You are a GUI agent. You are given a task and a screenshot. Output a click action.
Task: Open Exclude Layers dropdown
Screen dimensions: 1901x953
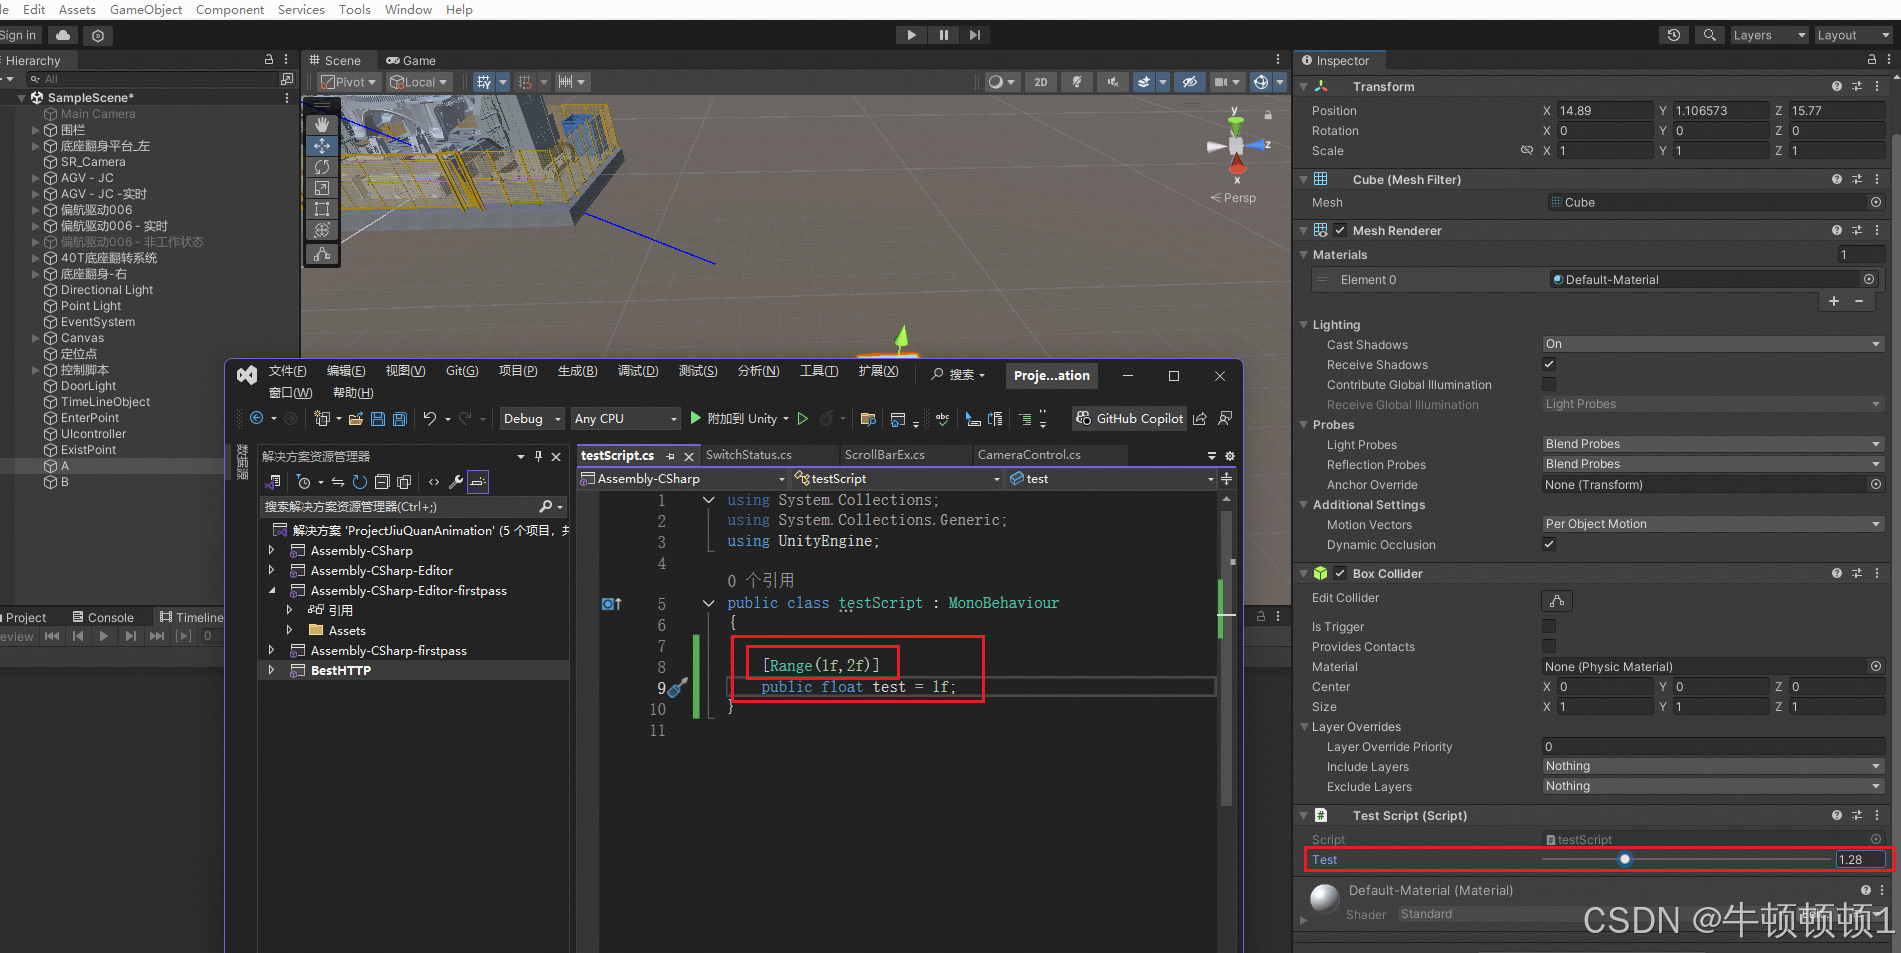click(1713, 787)
